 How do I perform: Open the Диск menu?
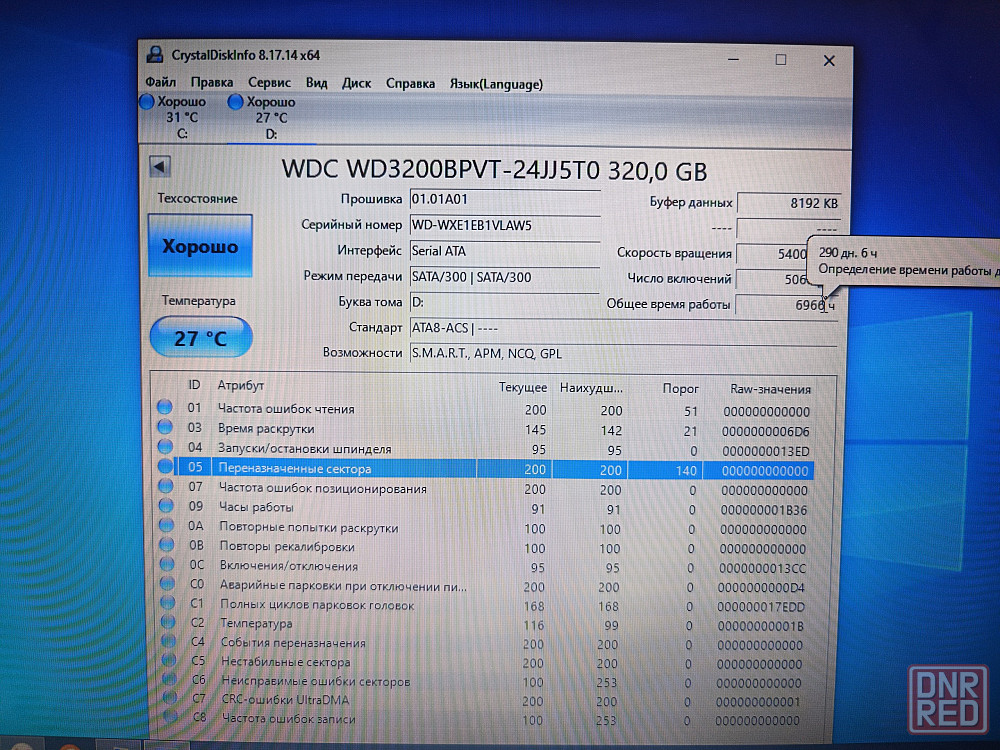357,84
